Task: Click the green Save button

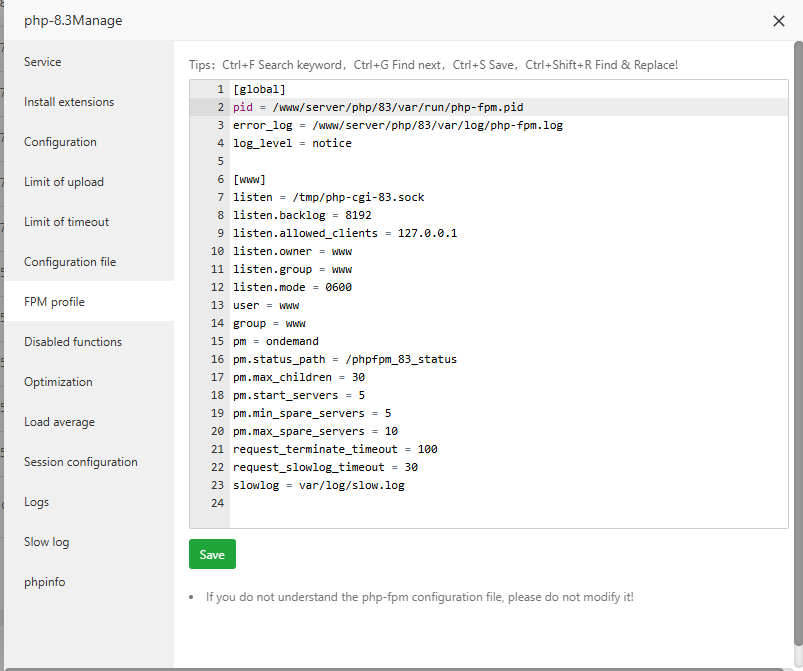Action: click(x=212, y=554)
